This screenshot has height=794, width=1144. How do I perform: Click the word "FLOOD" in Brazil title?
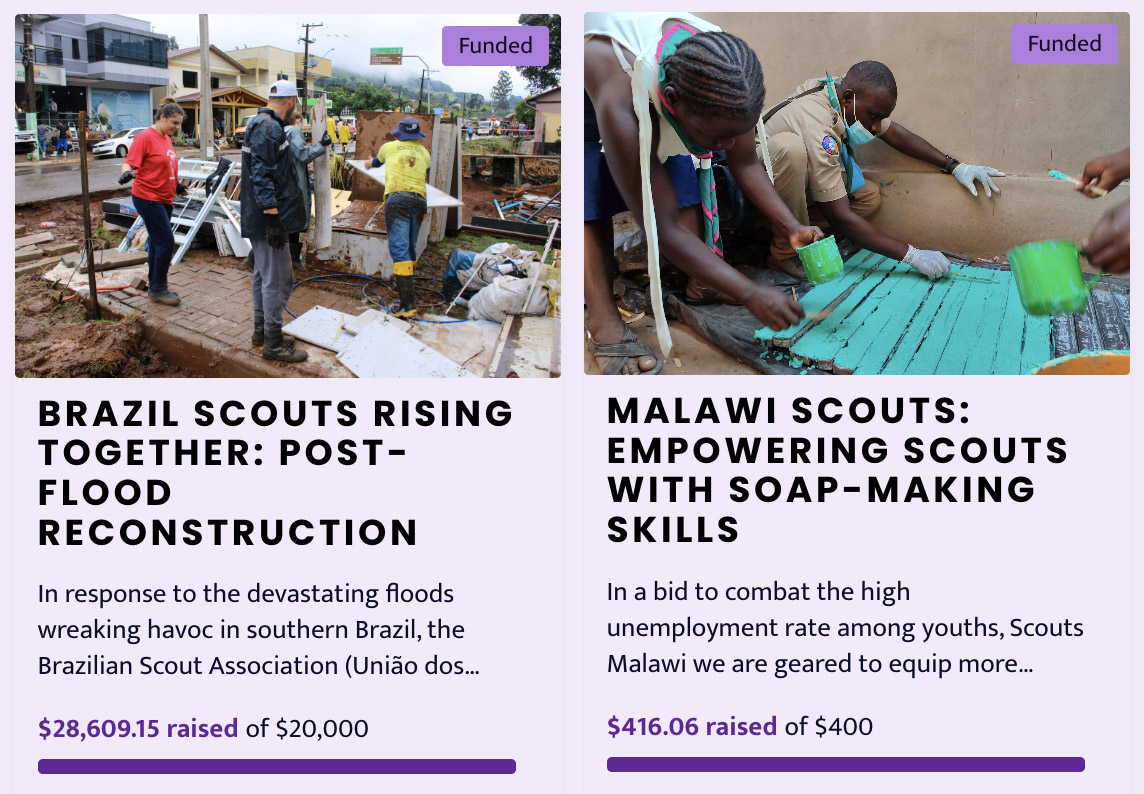106,493
